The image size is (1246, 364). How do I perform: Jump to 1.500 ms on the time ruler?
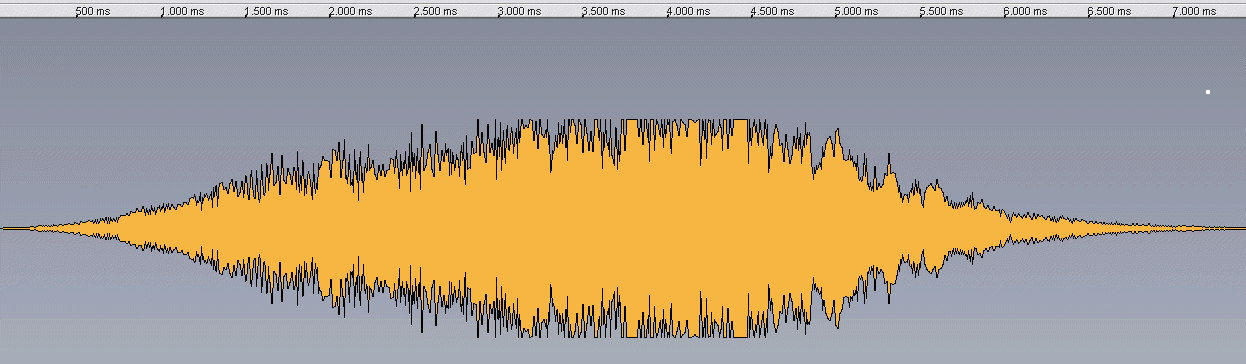coord(266,12)
